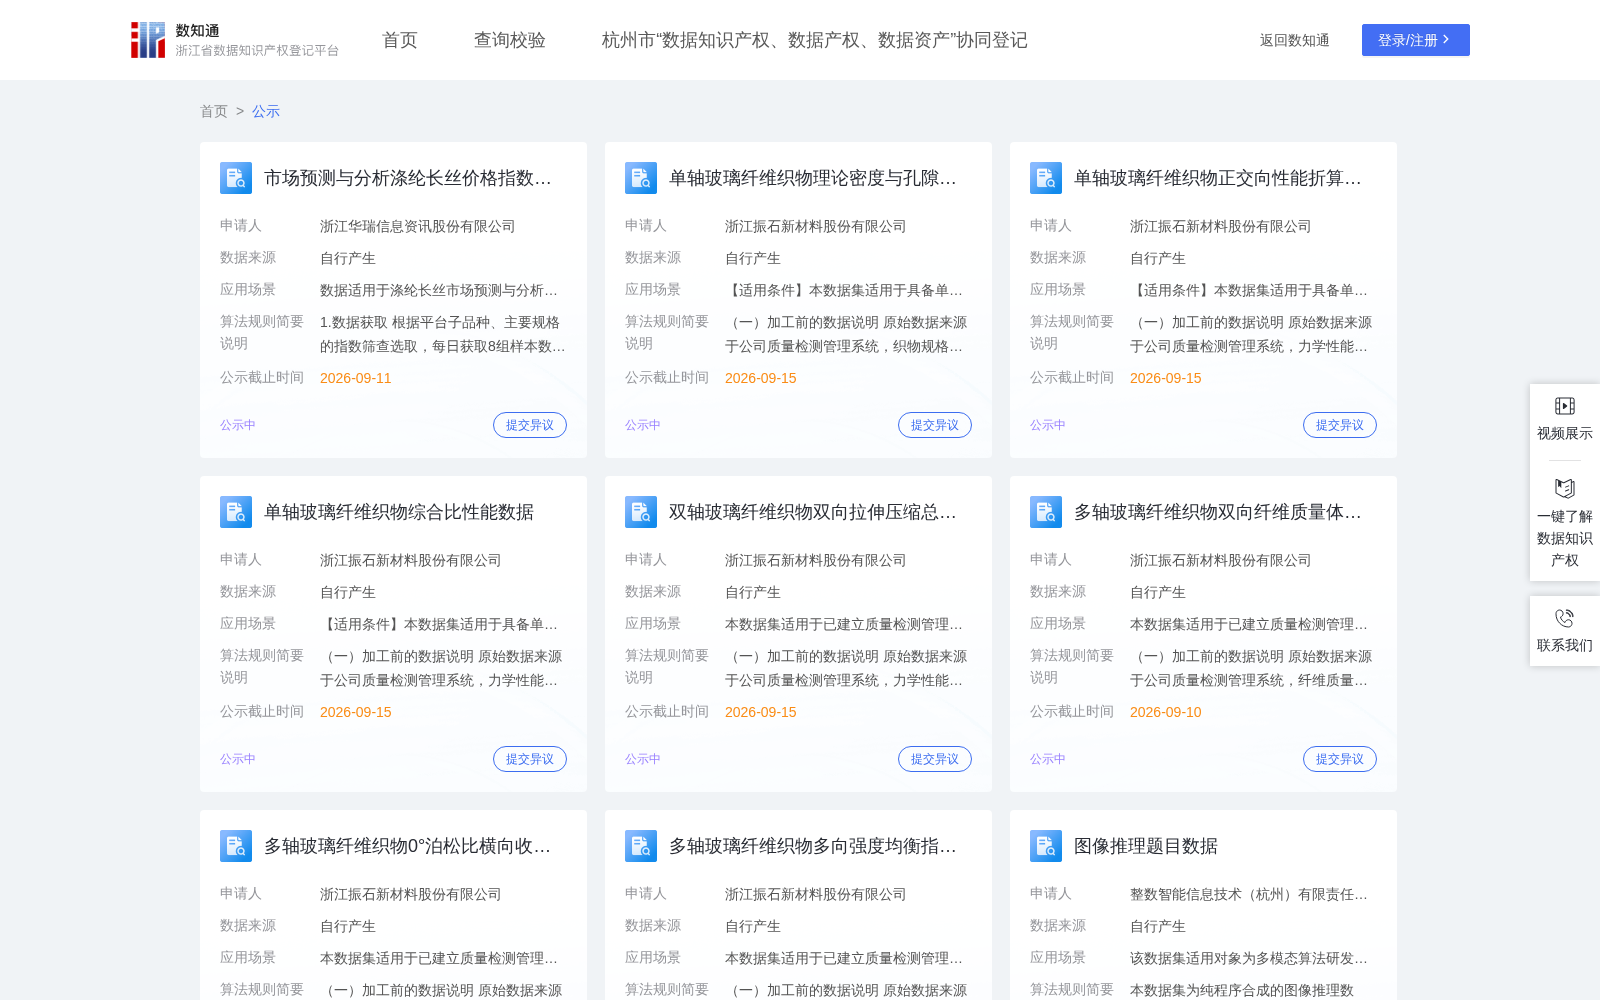Submit objection for 单轴玻璃纤维织物综合比性能数据 card
This screenshot has width=1600, height=1000.
530,759
